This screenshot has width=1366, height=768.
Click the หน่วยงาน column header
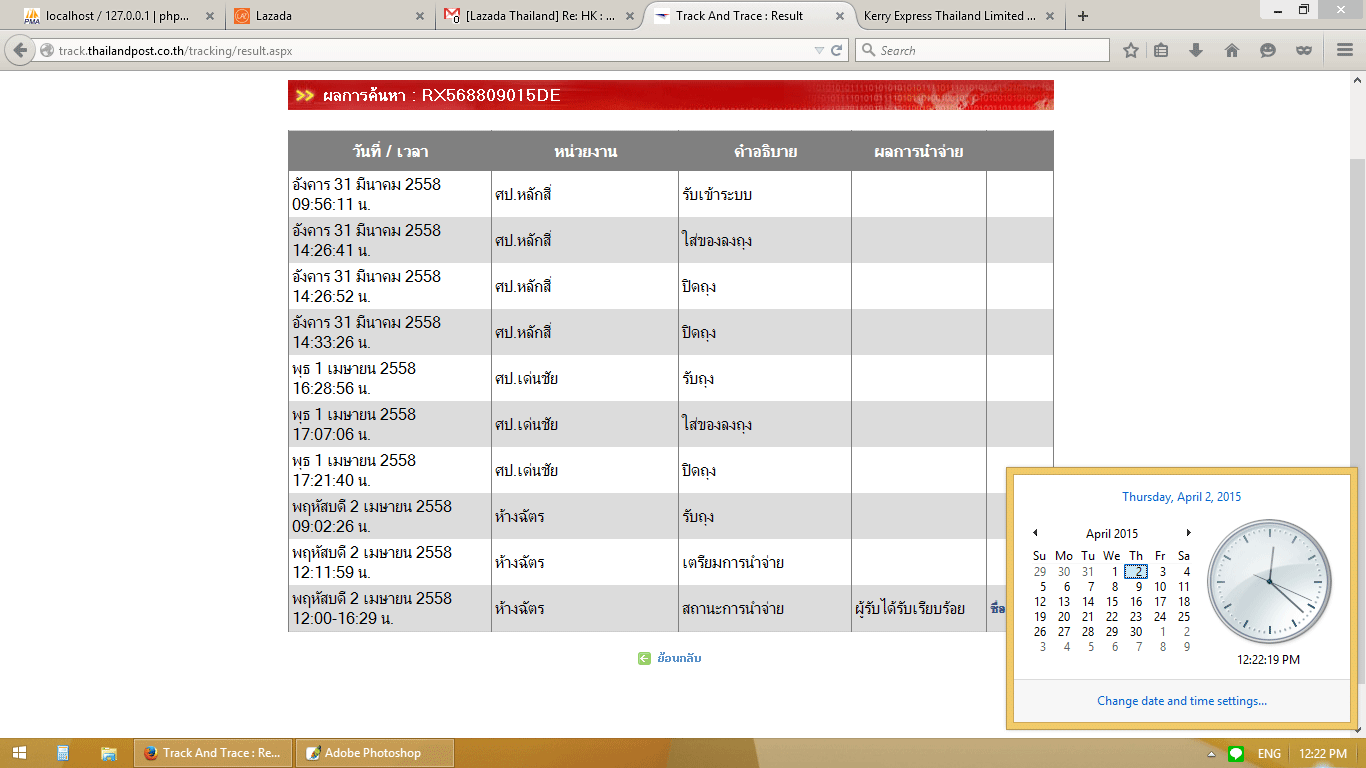(x=585, y=151)
